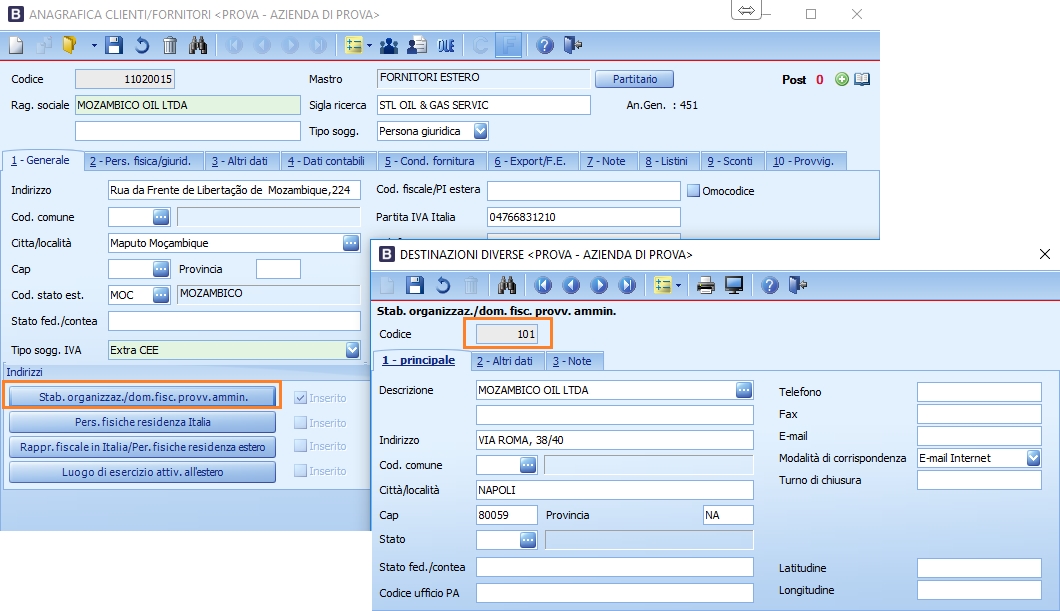Click the Partitario button

coord(634,79)
